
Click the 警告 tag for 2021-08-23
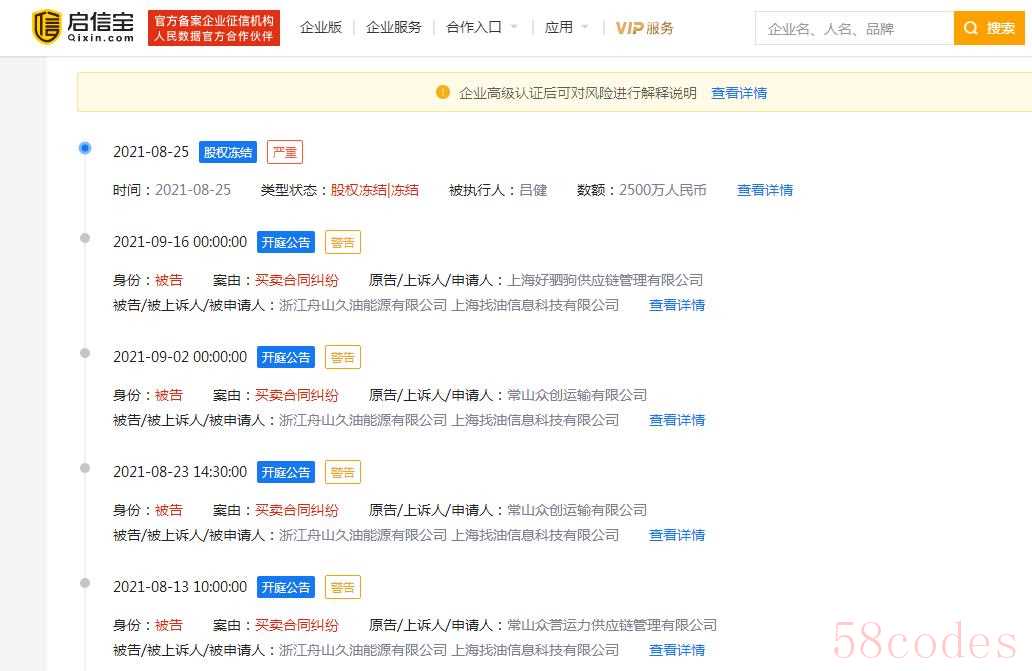pos(342,472)
